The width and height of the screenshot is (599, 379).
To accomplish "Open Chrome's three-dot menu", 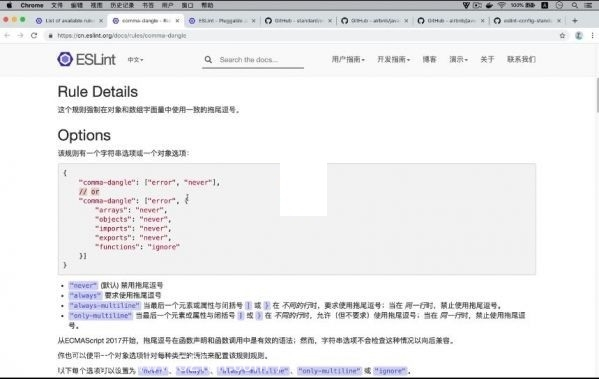I will point(593,36).
